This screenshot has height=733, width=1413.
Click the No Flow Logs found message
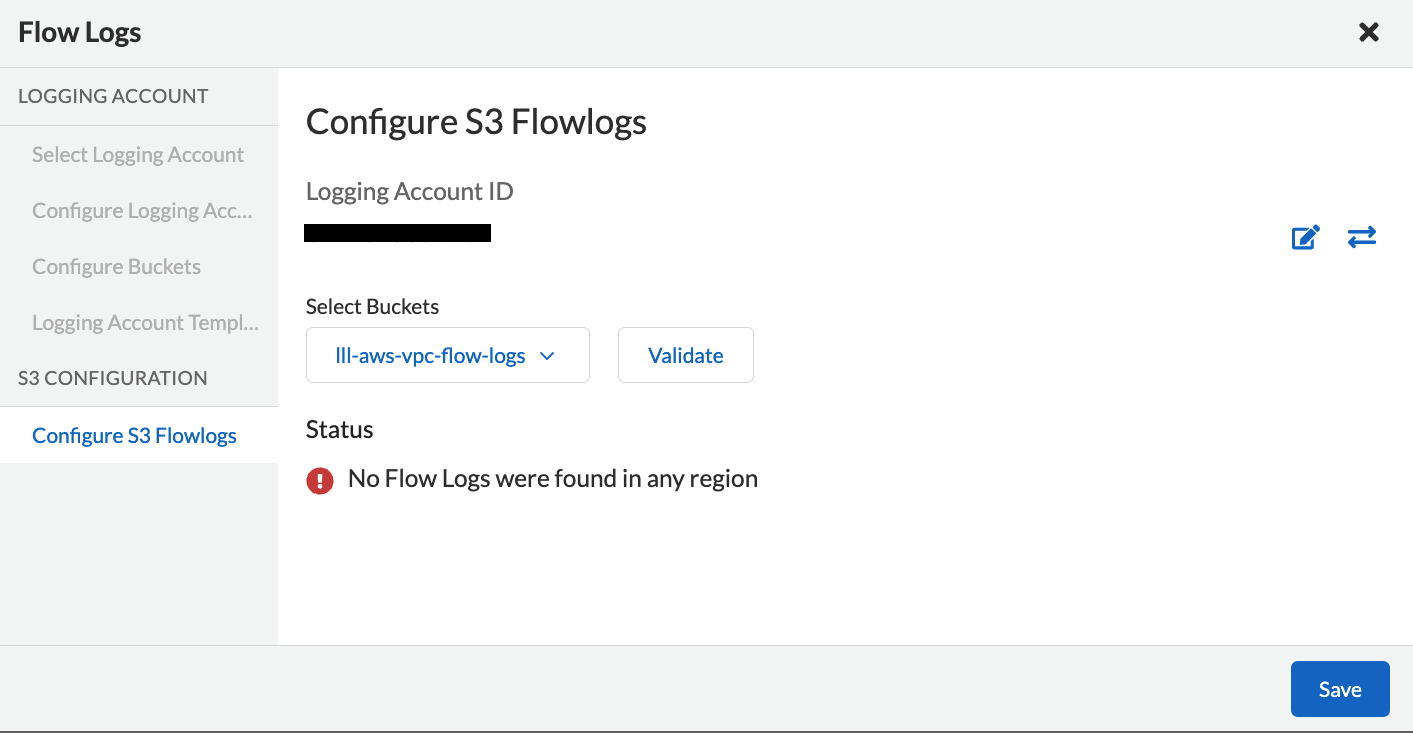pos(552,479)
